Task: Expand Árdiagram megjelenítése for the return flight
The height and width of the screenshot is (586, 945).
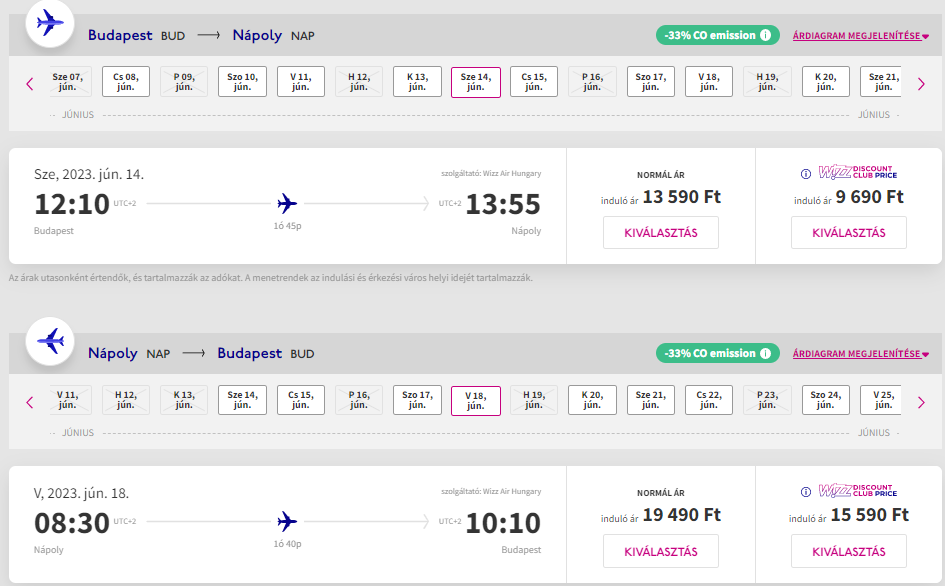Action: coord(860,354)
